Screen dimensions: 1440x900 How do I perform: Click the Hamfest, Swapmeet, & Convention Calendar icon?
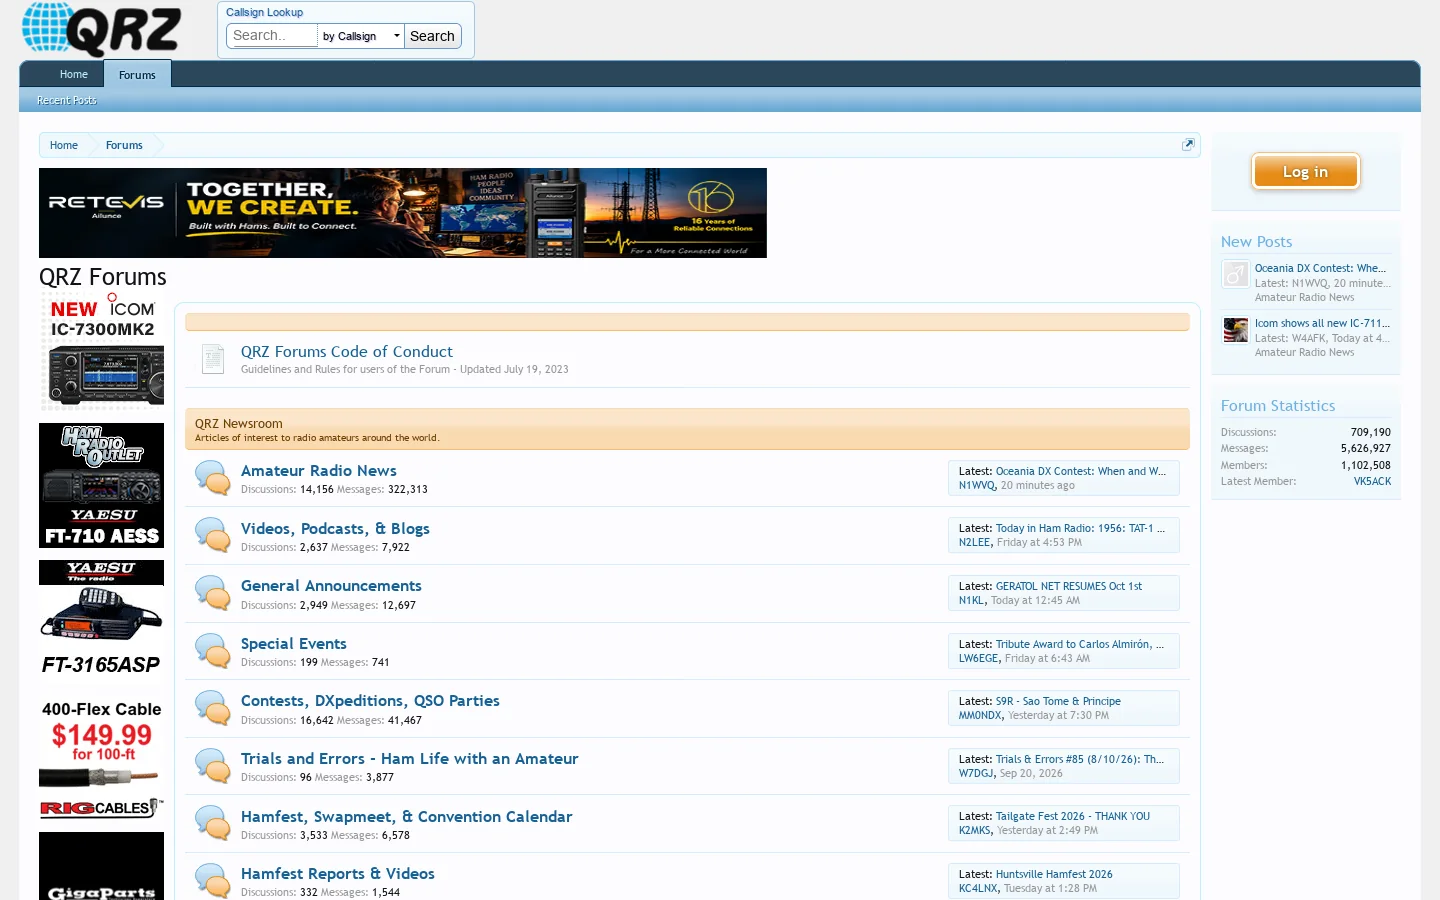(x=212, y=824)
